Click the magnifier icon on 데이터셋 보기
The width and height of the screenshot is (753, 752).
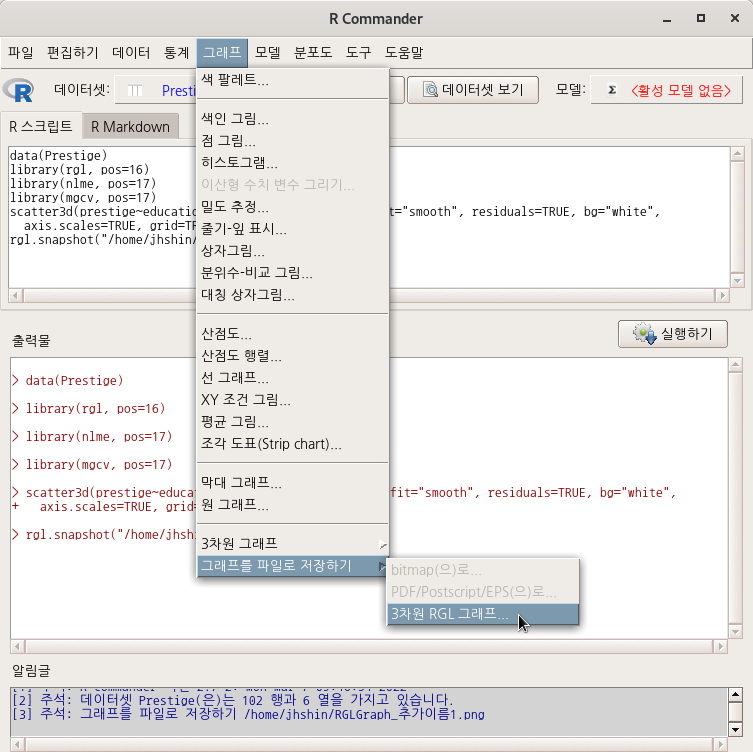click(x=430, y=90)
